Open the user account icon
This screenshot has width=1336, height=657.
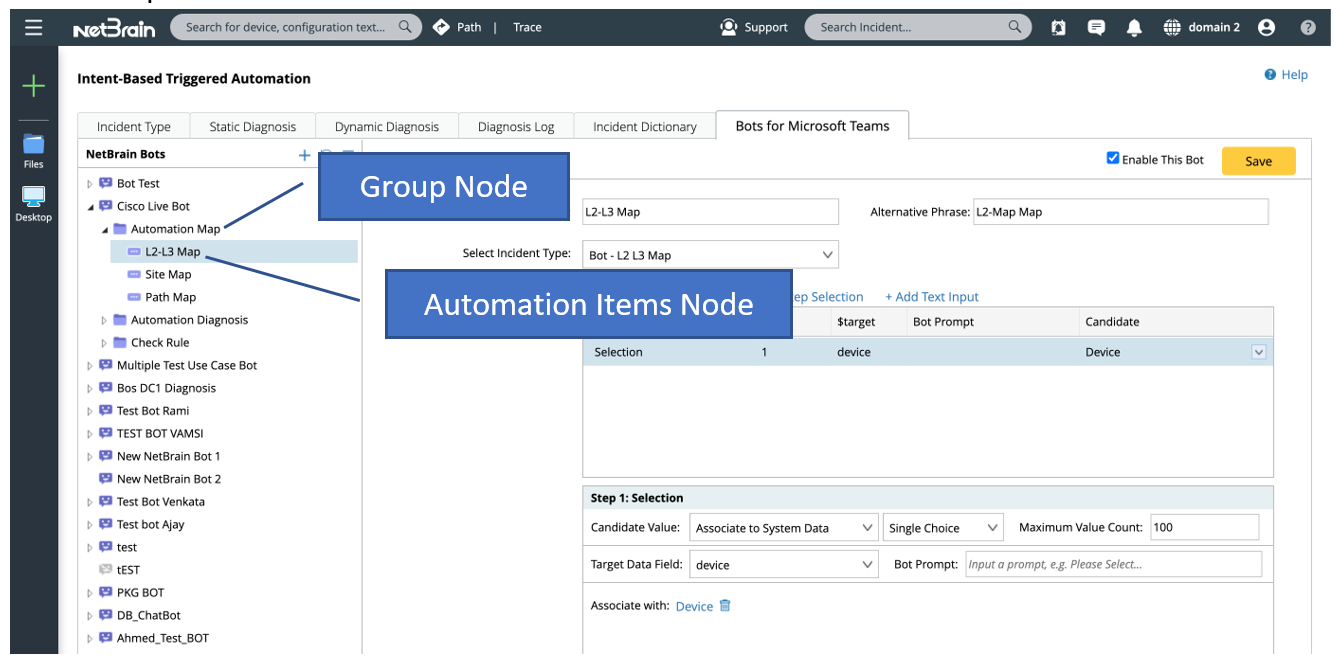[1267, 28]
